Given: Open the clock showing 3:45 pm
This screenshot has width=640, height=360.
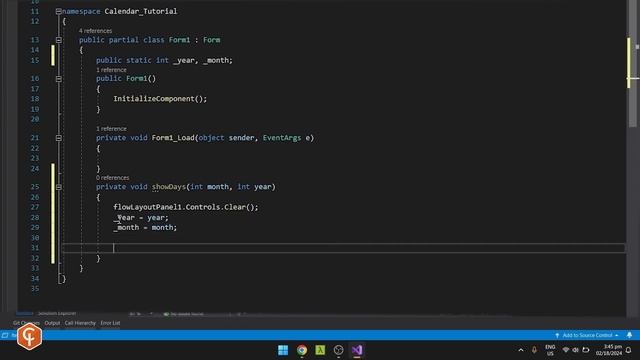Looking at the screenshot, I should 609,350.
